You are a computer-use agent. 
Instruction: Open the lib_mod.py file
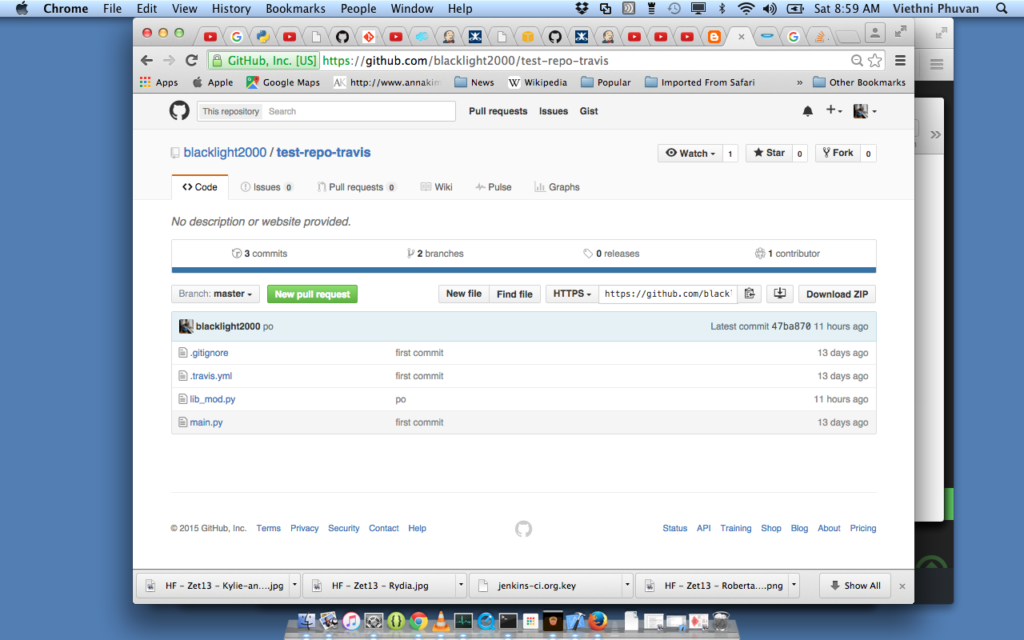(x=212, y=399)
